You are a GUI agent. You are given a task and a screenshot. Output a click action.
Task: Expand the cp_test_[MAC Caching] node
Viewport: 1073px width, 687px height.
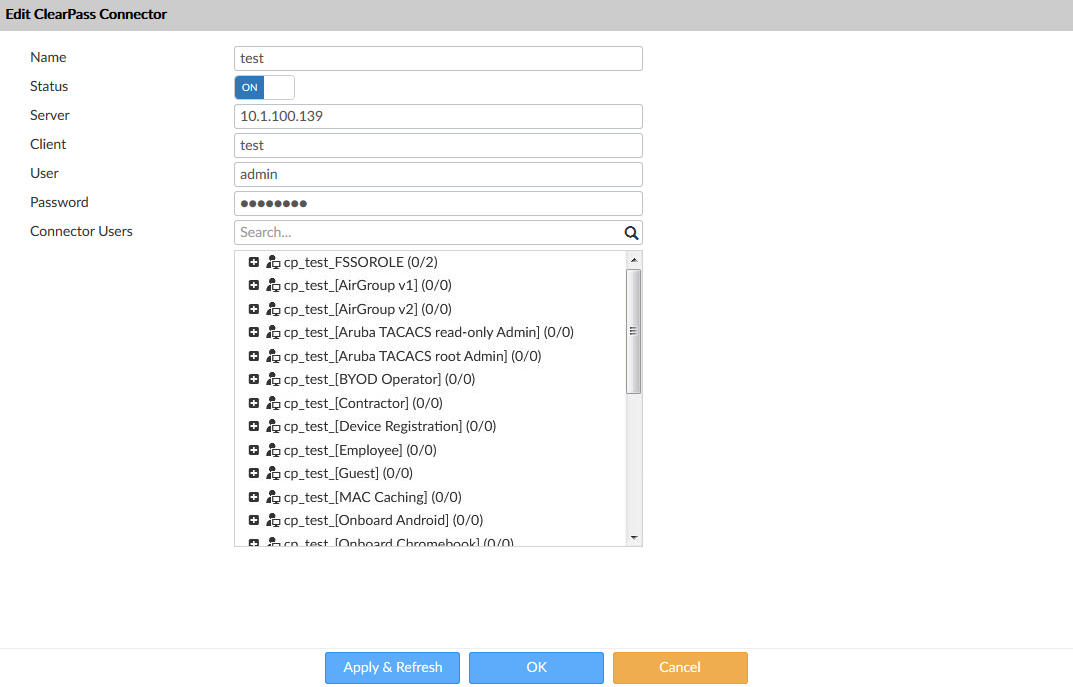(254, 497)
